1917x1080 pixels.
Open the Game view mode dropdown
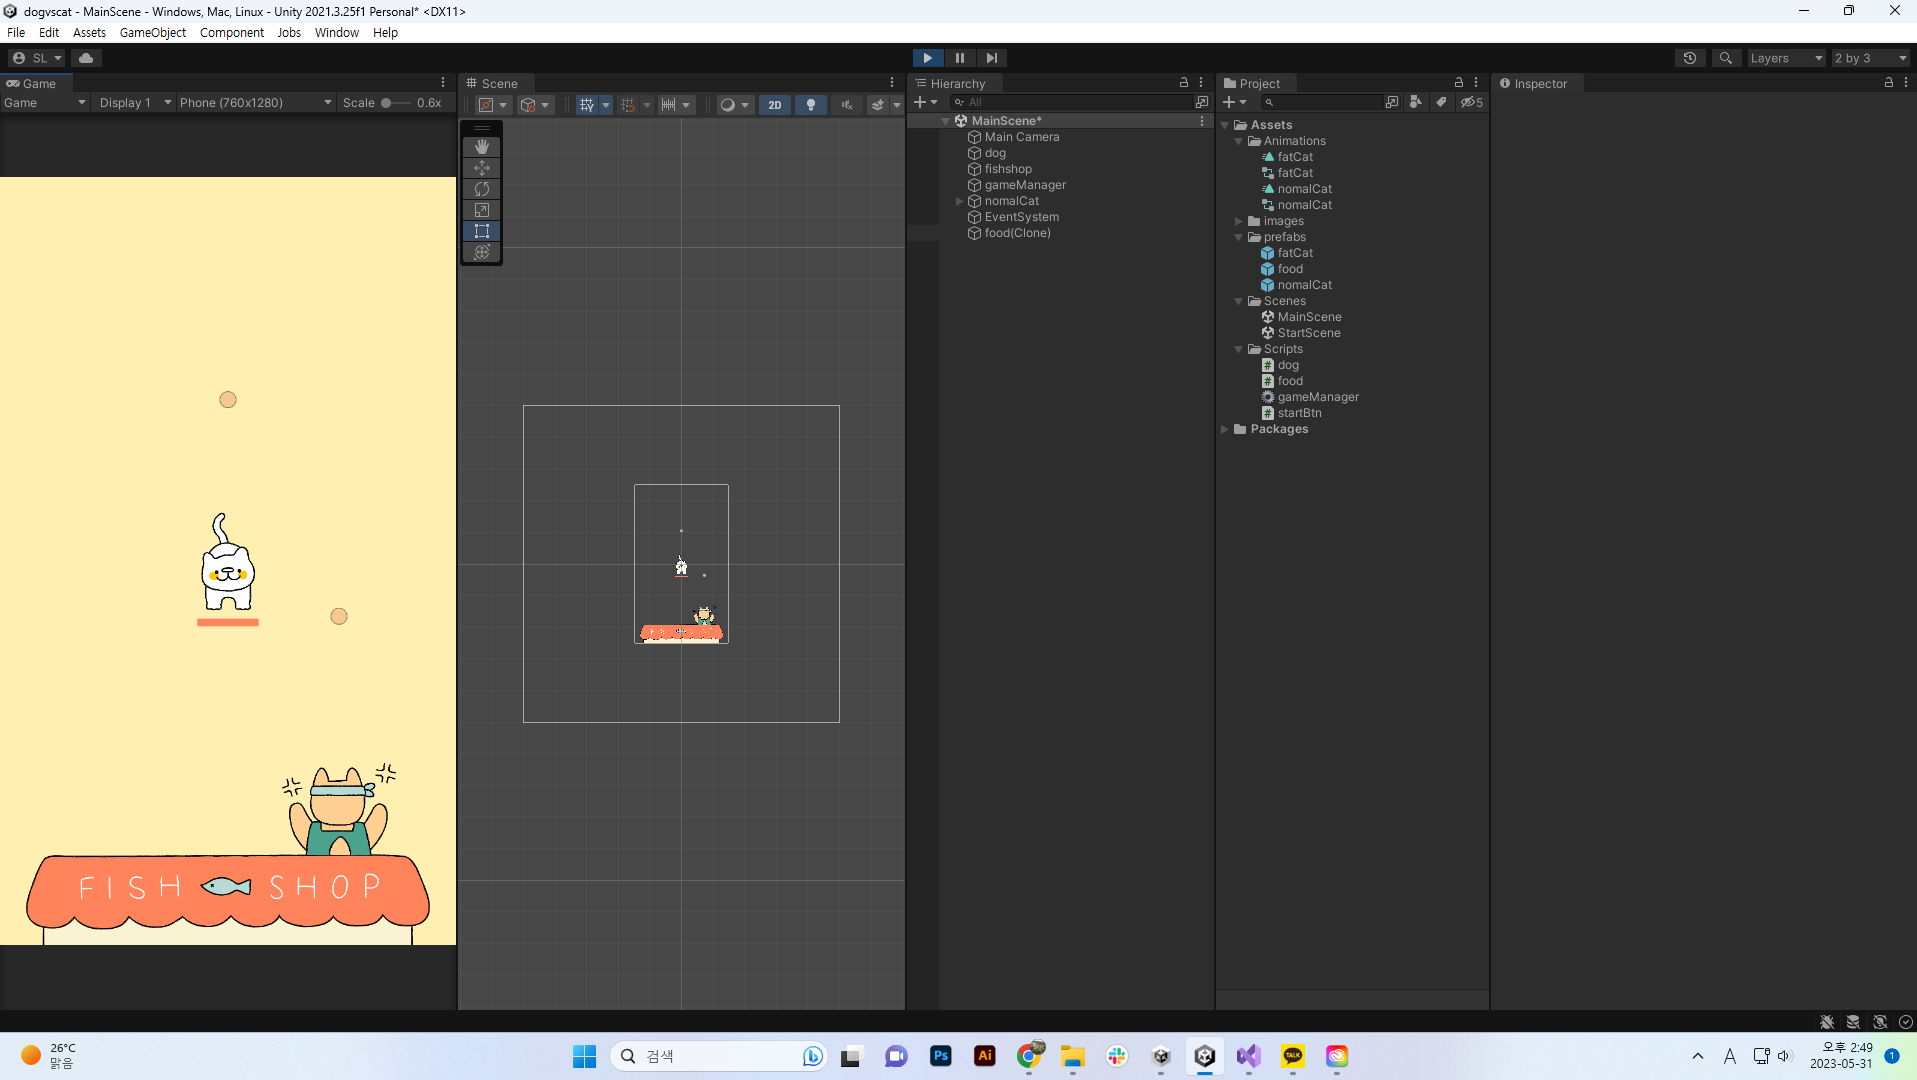click(44, 103)
